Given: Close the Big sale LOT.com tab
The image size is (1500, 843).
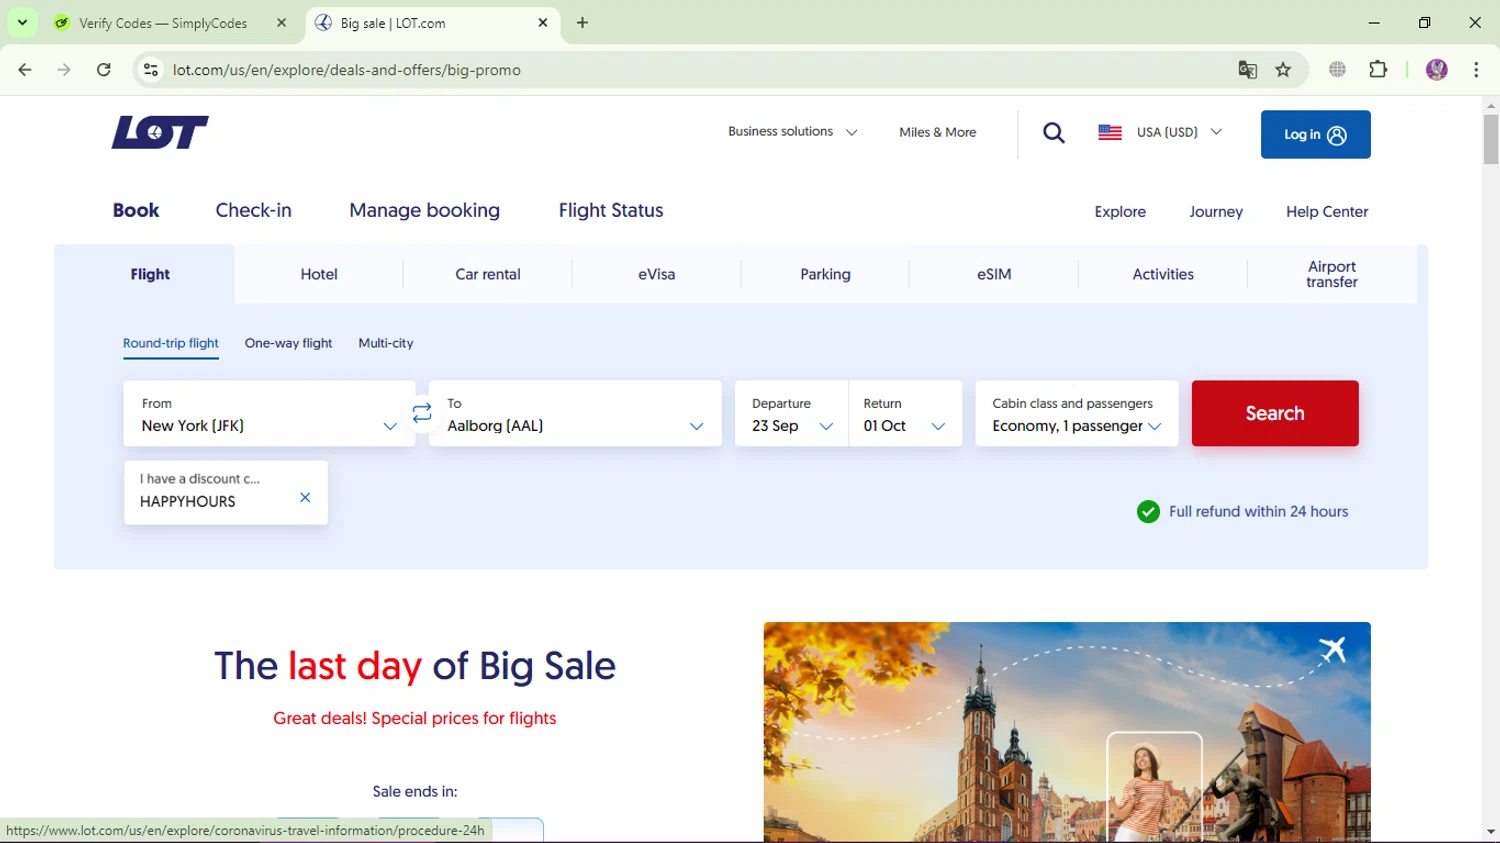Looking at the screenshot, I should 543,23.
